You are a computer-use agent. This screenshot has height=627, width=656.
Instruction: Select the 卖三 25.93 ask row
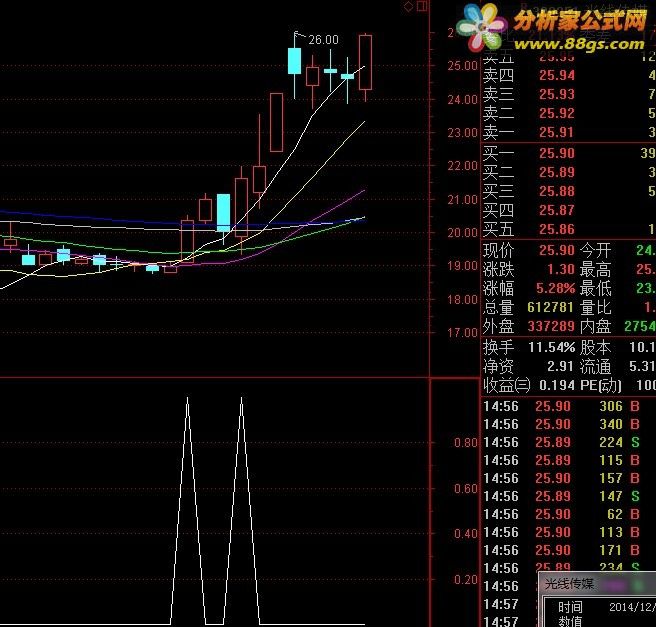(569, 94)
